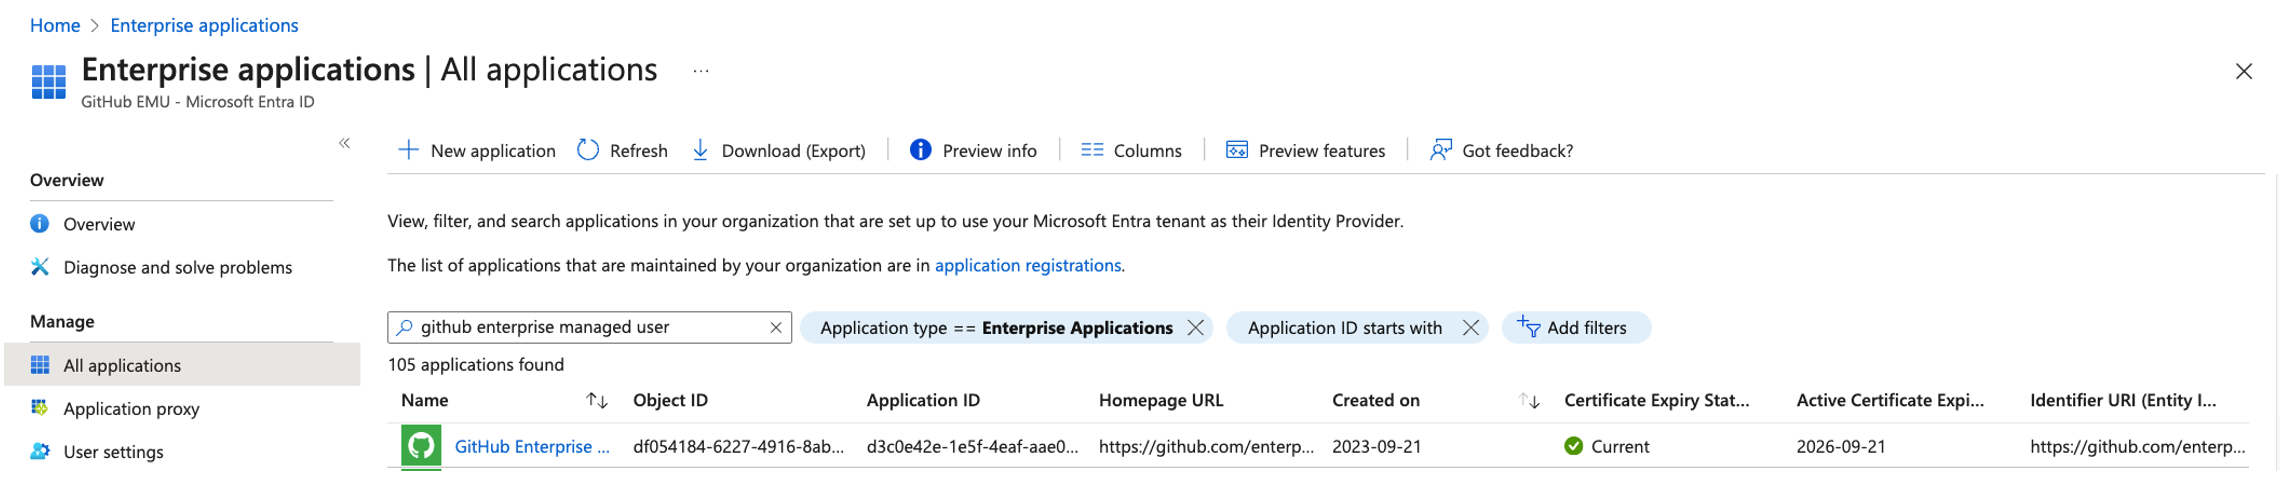
Task: Remove the Application type filter
Action: point(1195,328)
